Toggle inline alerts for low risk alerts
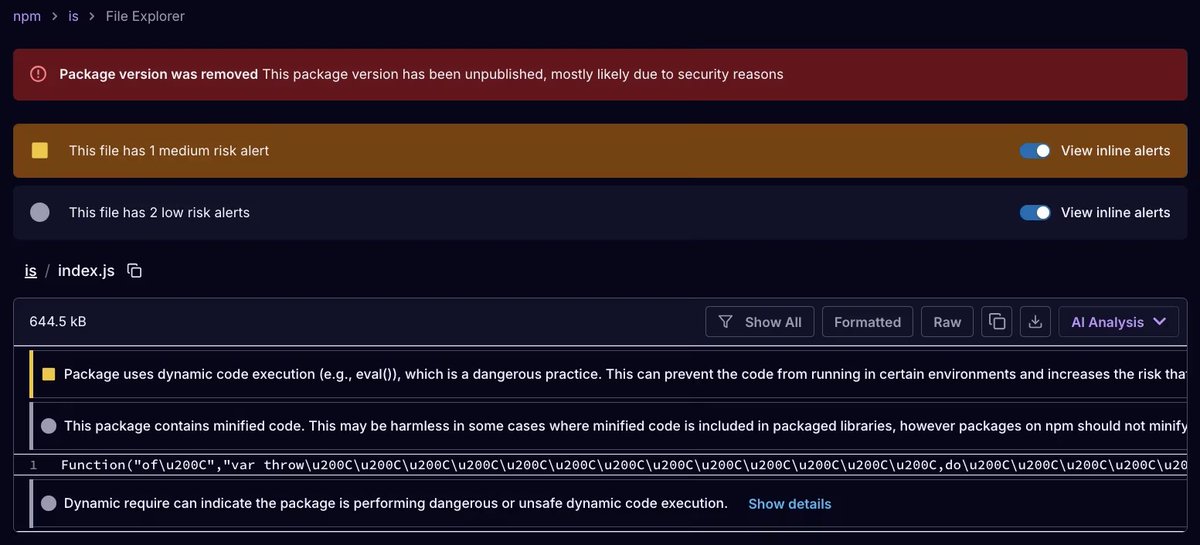The width and height of the screenshot is (1200, 545). pyautogui.click(x=1035, y=212)
